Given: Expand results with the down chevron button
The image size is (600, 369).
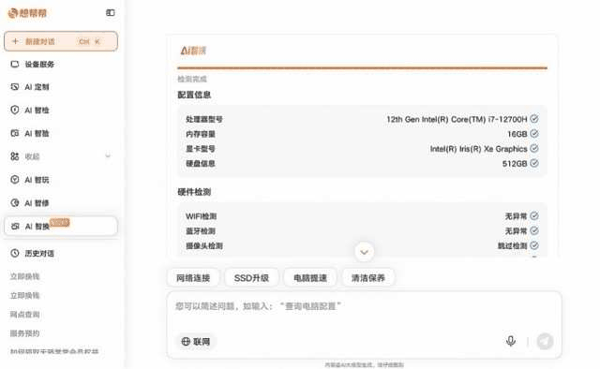Looking at the screenshot, I should (x=364, y=252).
